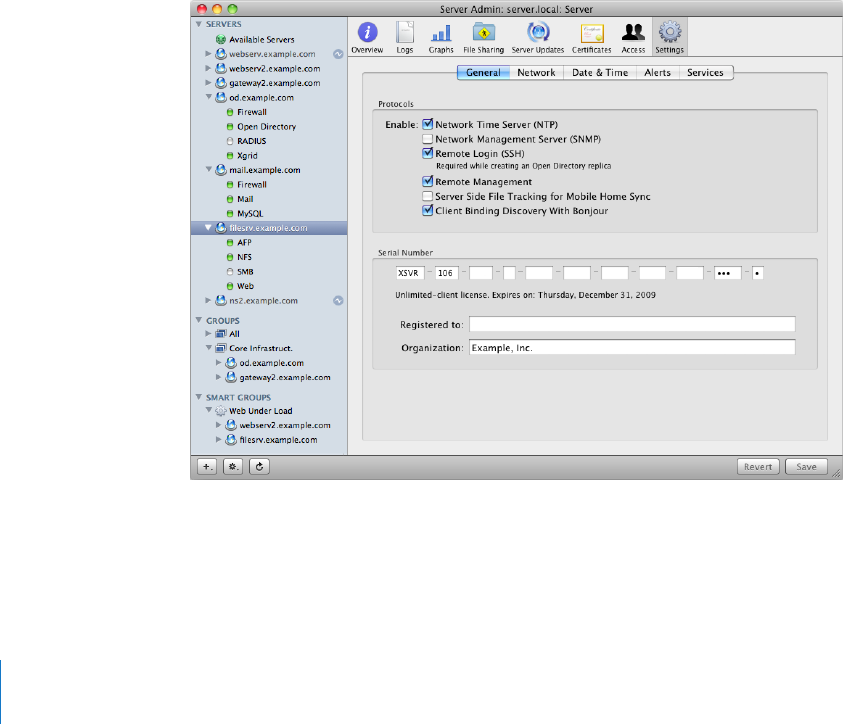This screenshot has width=843, height=724.
Task: Toggle Remote Management checkbox
Action: pos(427,182)
